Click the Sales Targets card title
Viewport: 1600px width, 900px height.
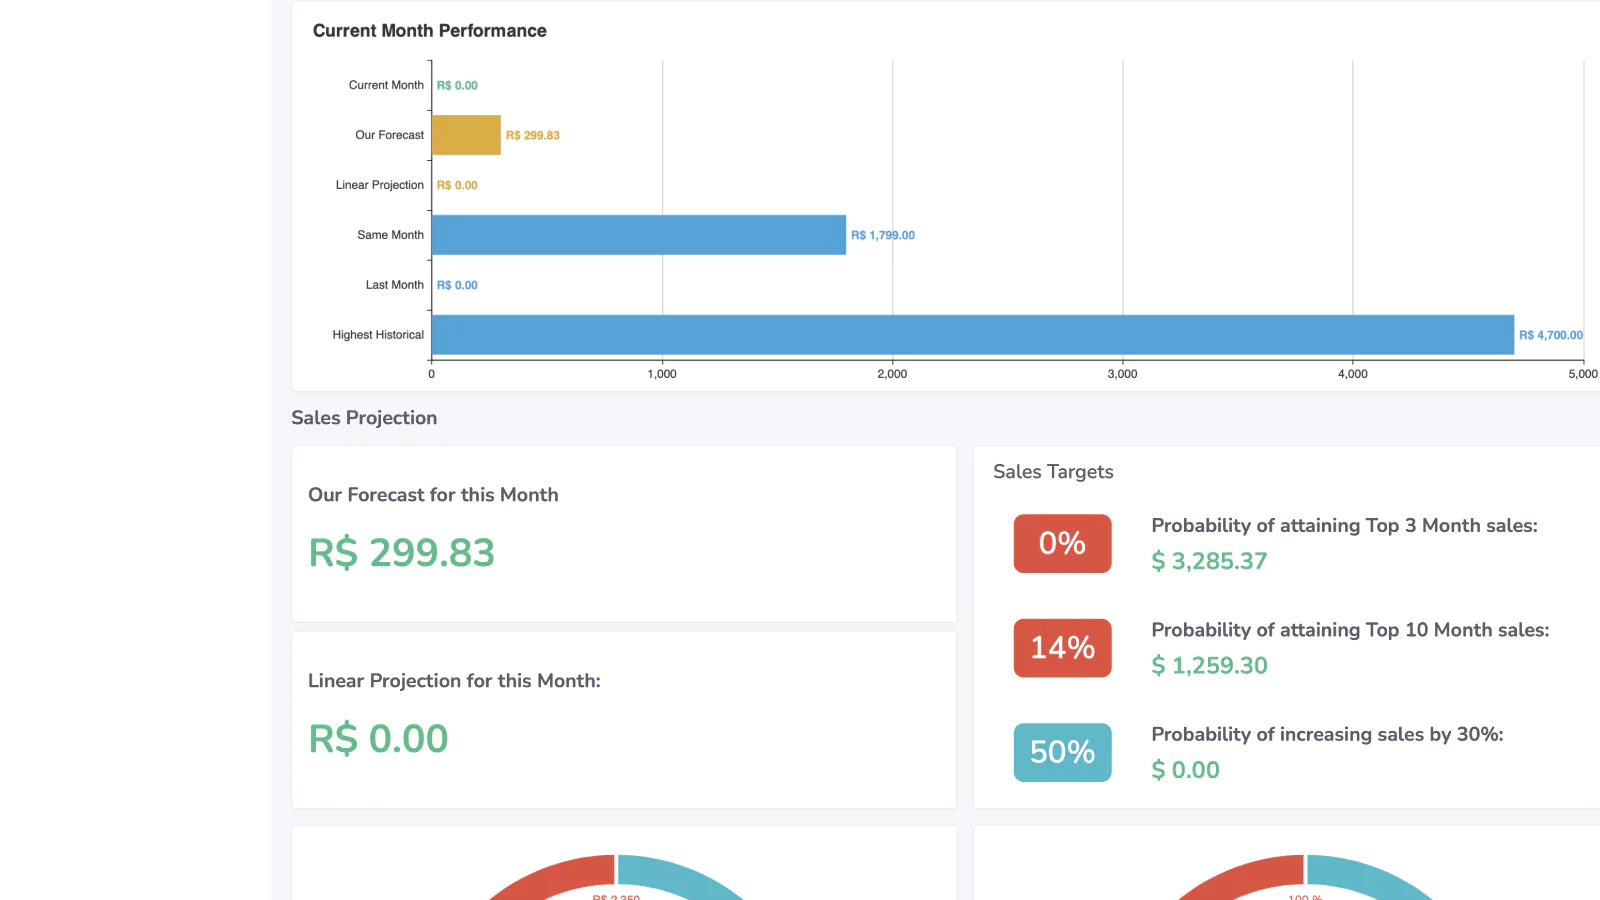1053,472
